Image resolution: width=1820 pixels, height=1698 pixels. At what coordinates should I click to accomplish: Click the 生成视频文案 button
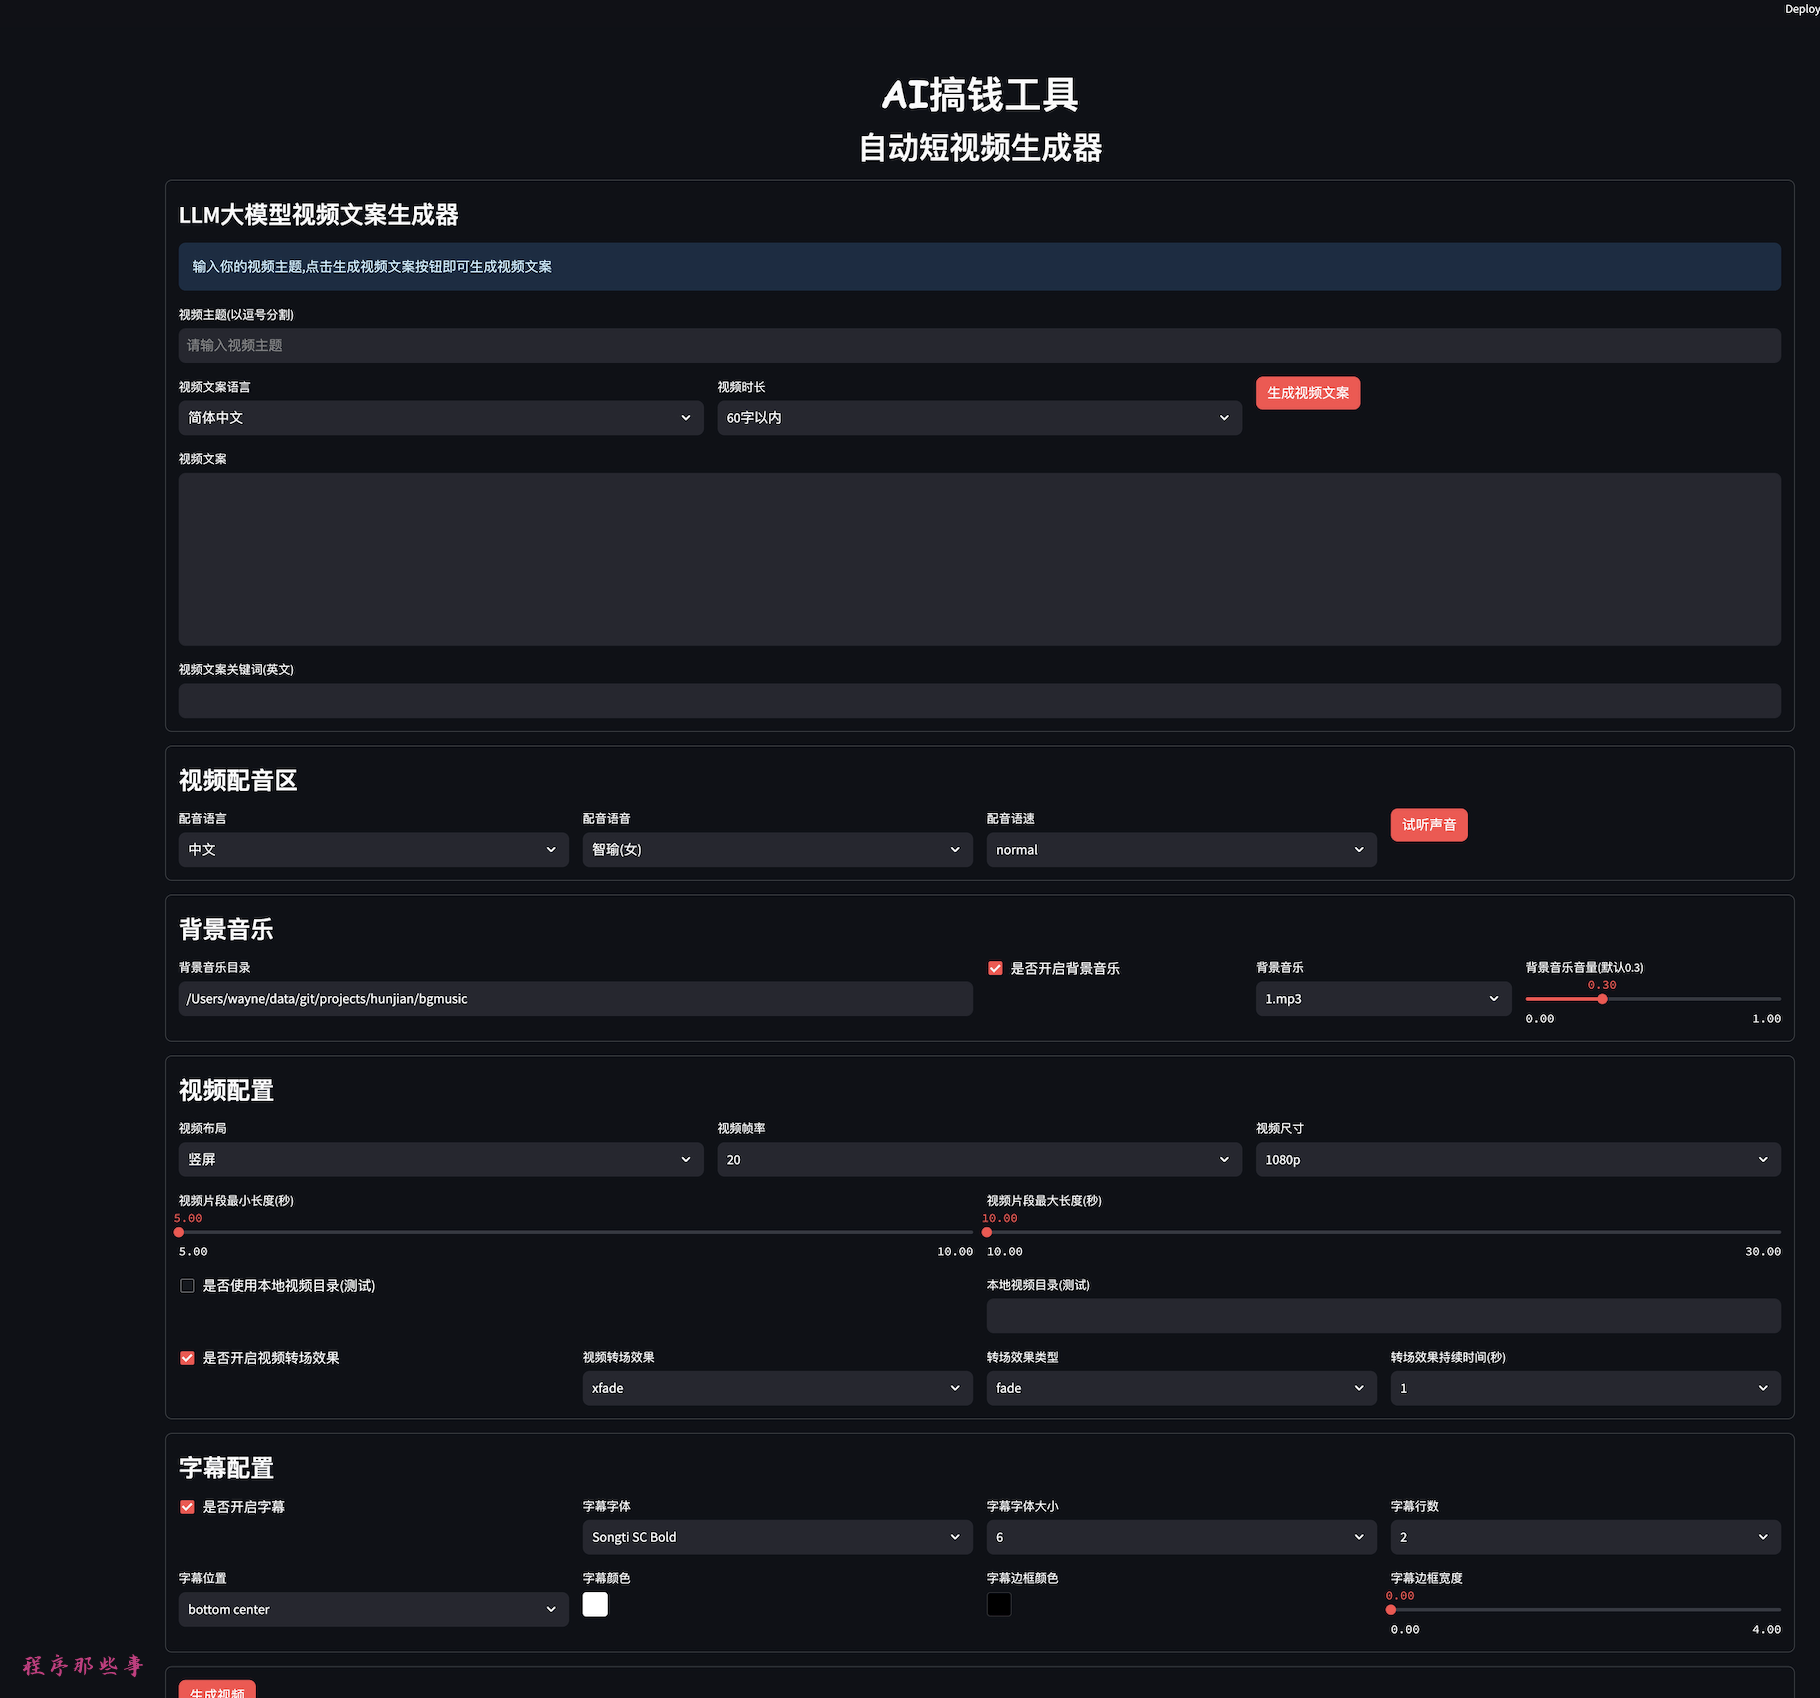[x=1307, y=393]
